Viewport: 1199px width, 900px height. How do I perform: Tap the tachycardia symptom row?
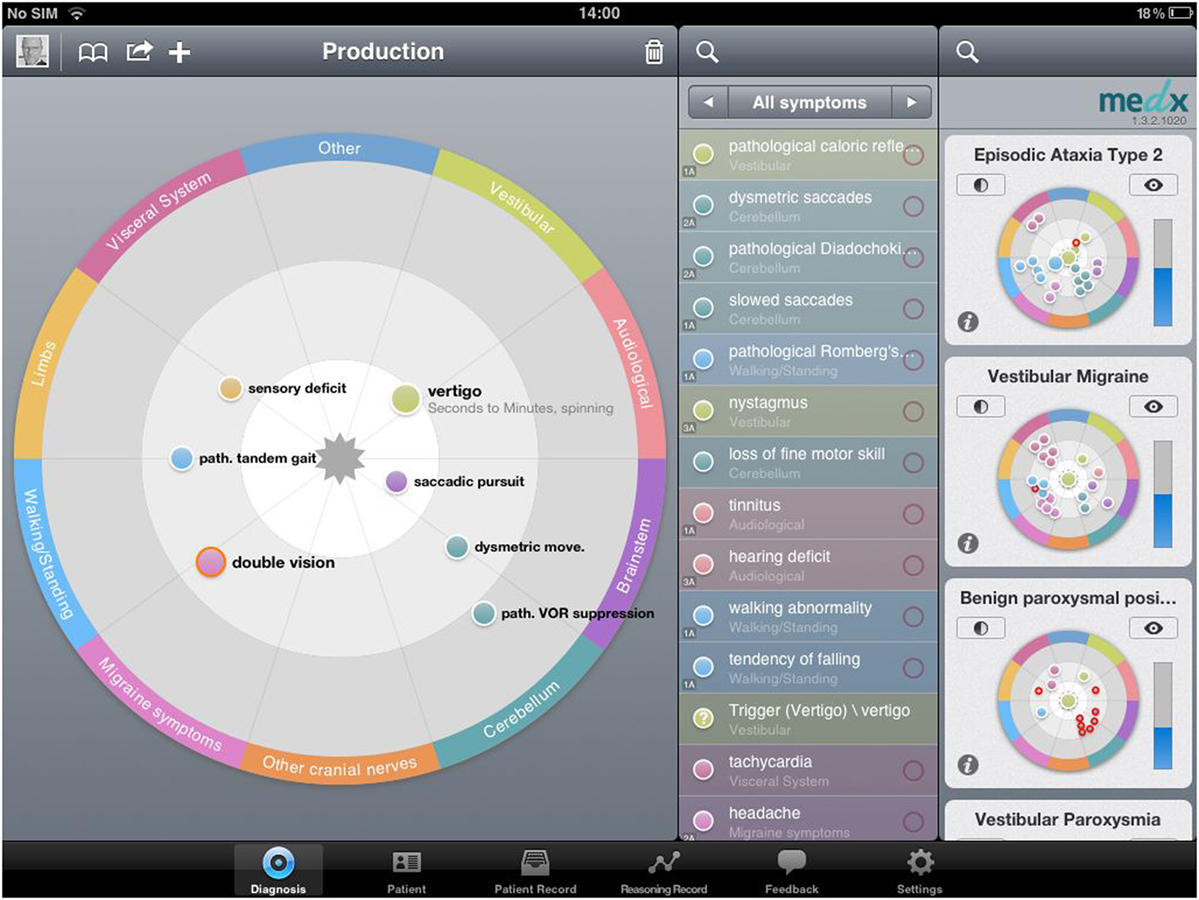[808, 770]
